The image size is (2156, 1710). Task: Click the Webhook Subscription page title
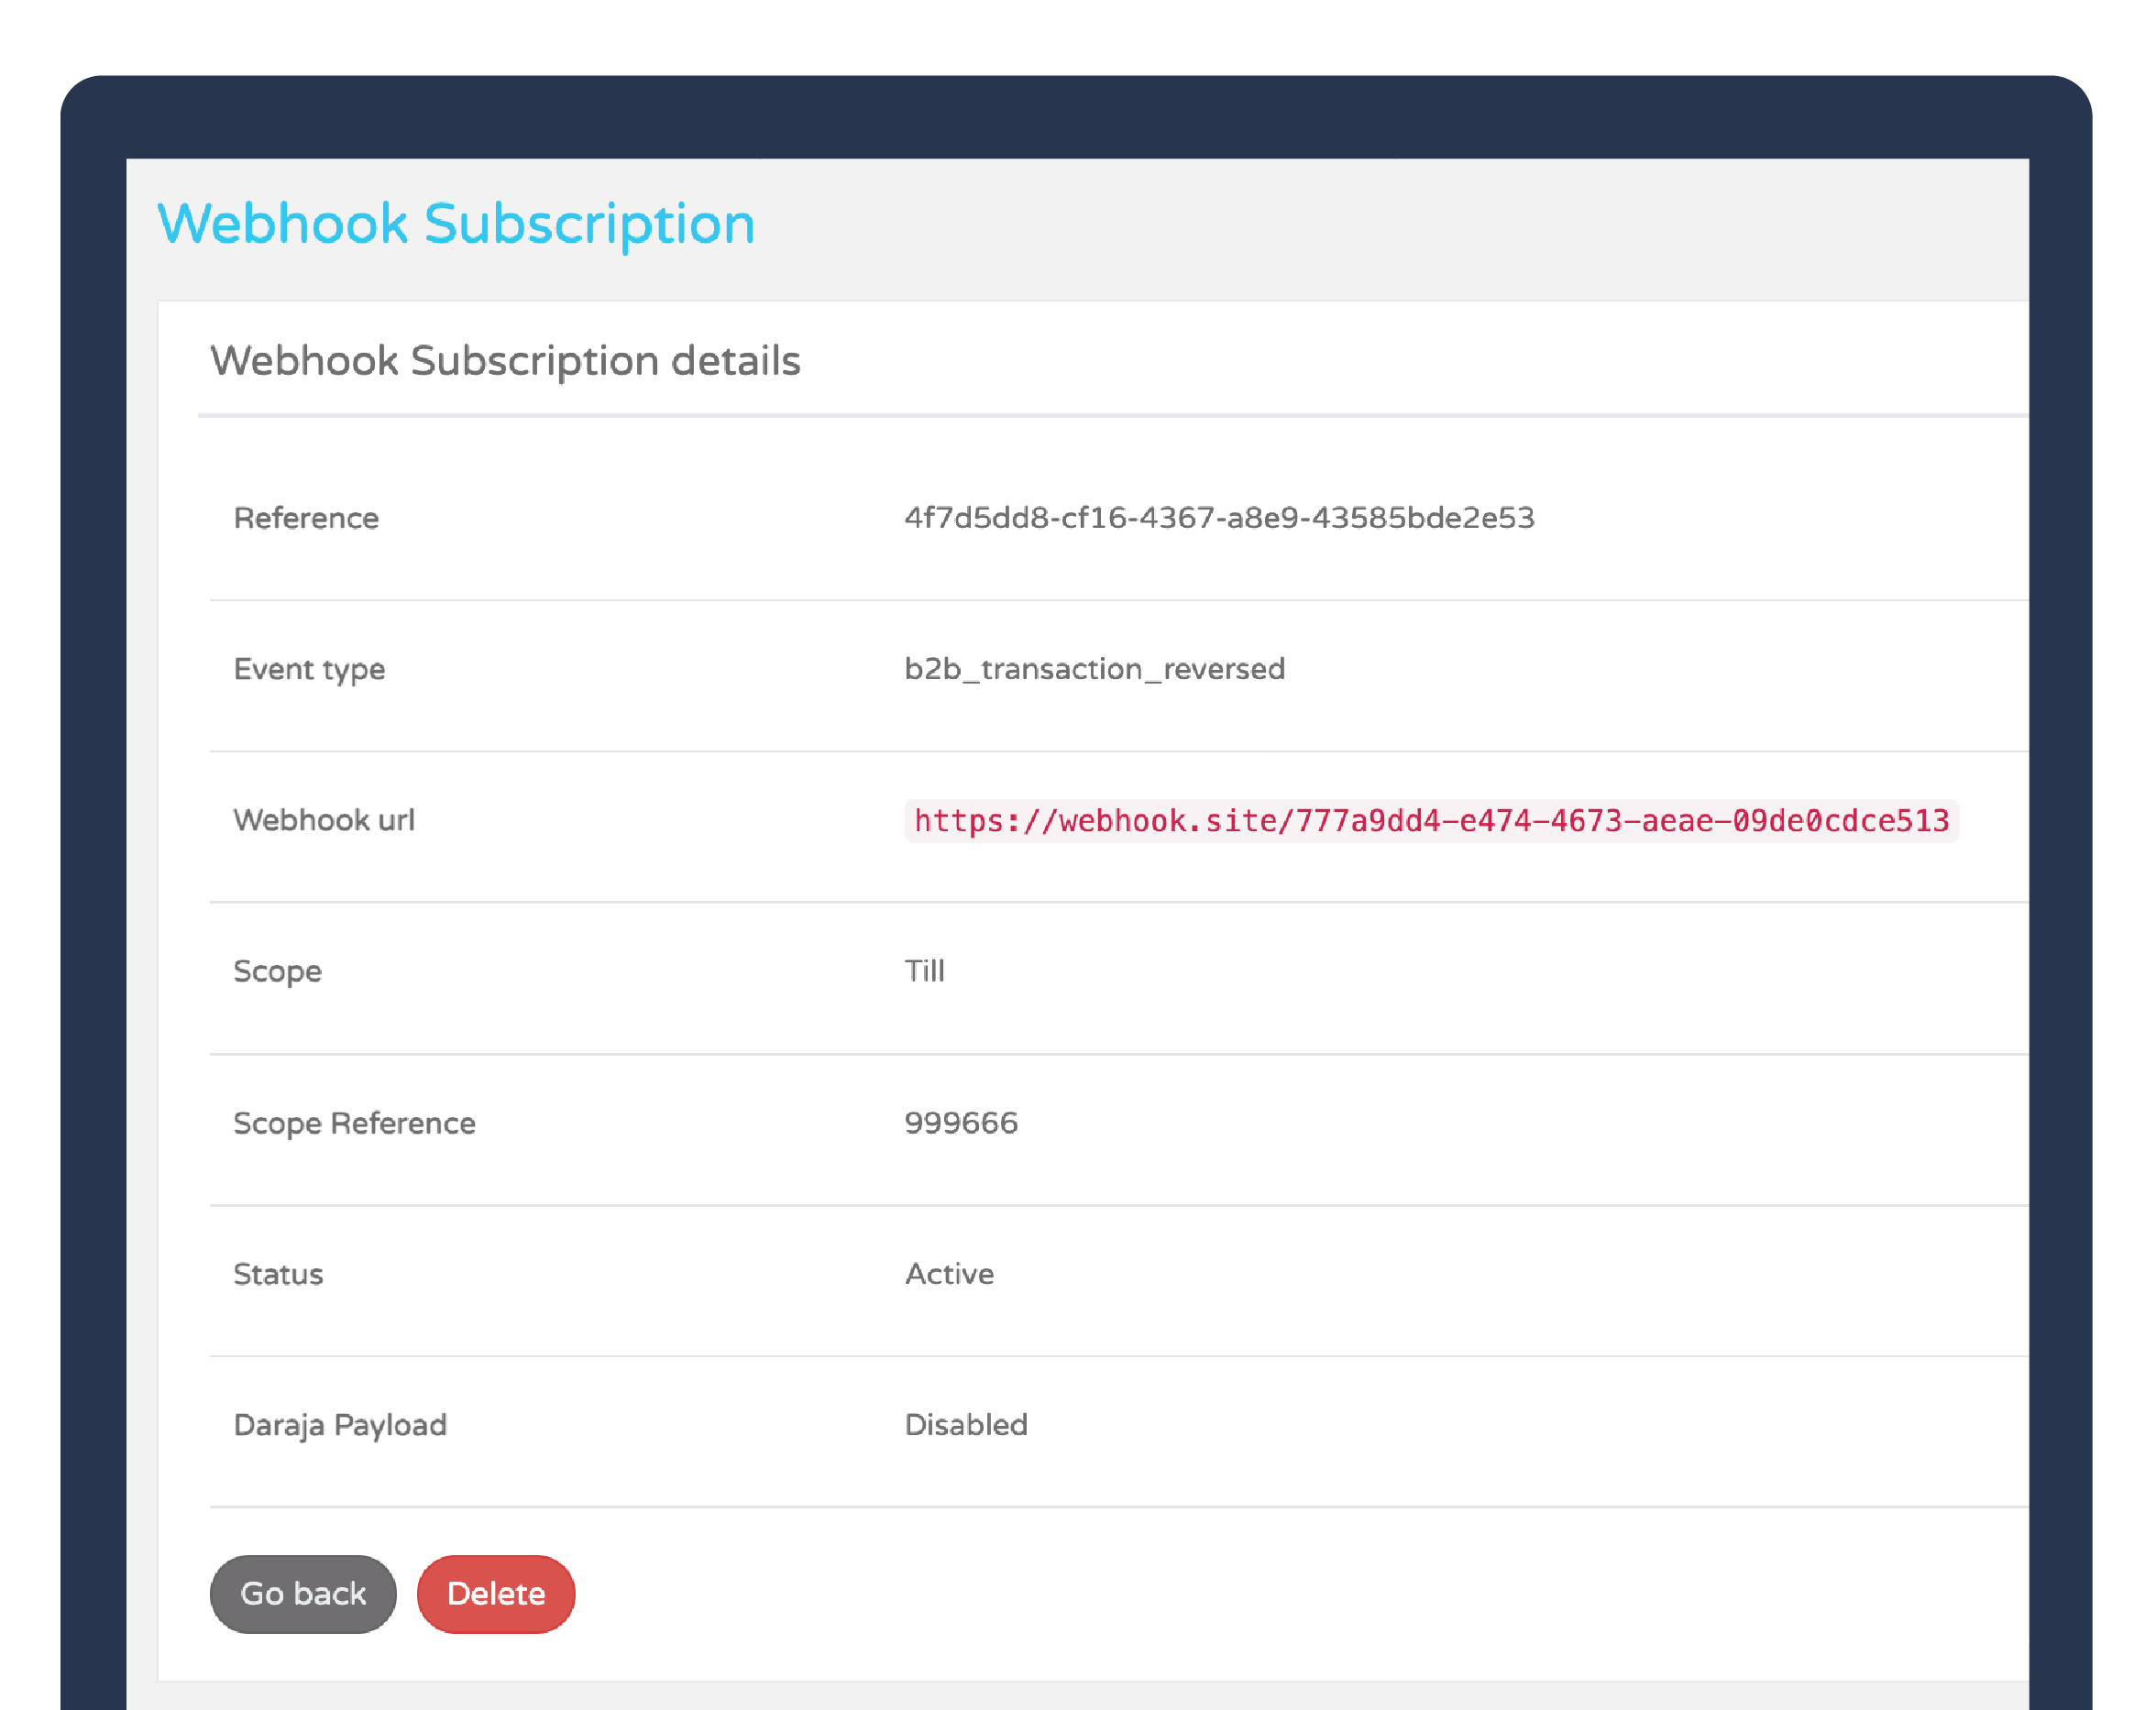[x=456, y=223]
